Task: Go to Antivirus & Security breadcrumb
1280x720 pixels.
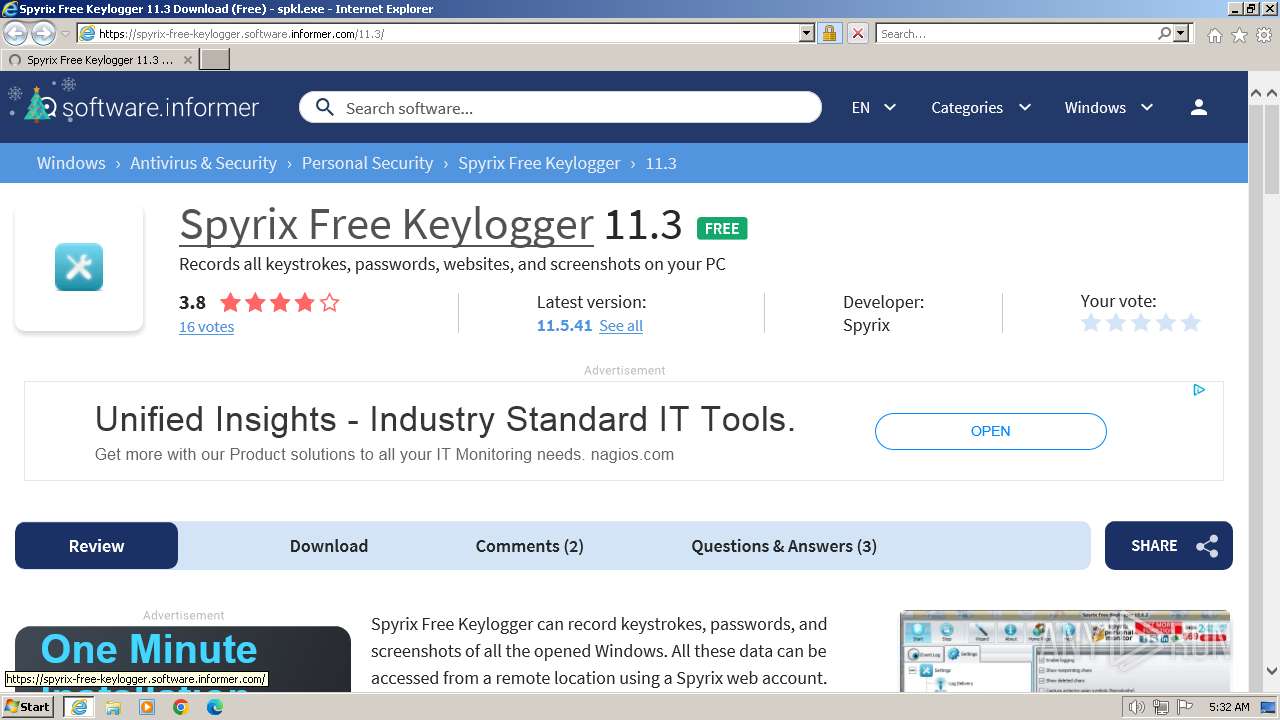Action: (x=203, y=163)
